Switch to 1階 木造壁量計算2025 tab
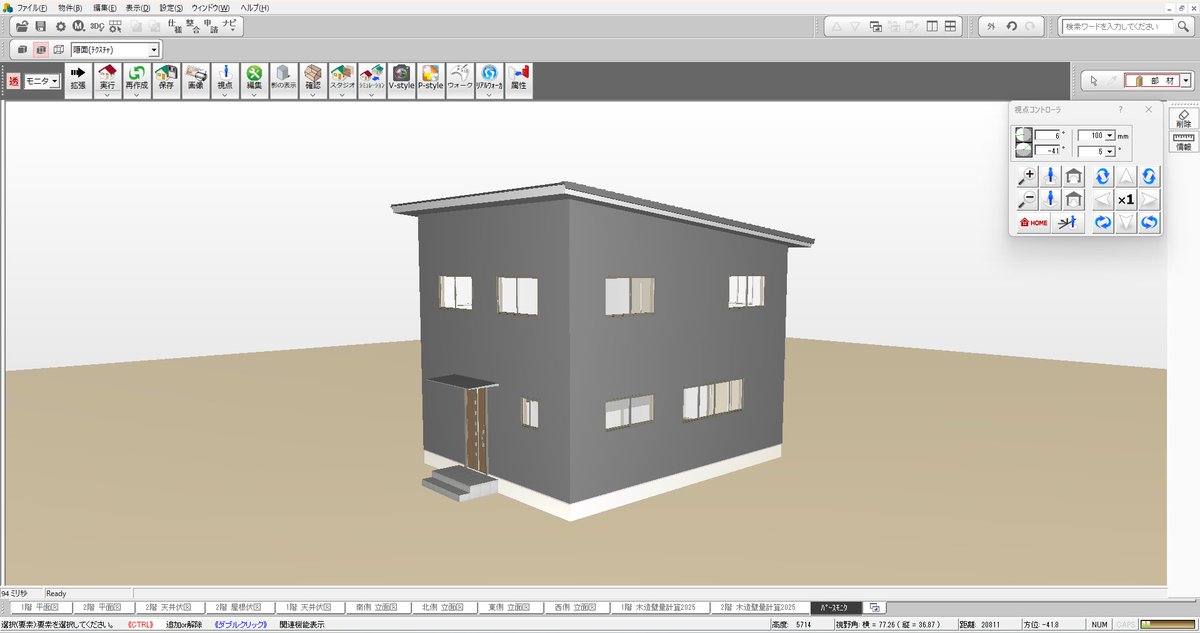1200x633 pixels. click(x=659, y=607)
